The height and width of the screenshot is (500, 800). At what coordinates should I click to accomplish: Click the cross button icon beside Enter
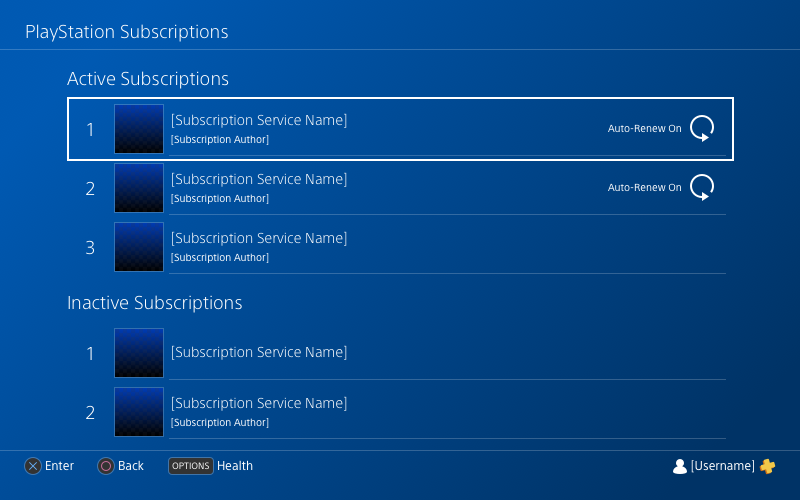(x=33, y=466)
